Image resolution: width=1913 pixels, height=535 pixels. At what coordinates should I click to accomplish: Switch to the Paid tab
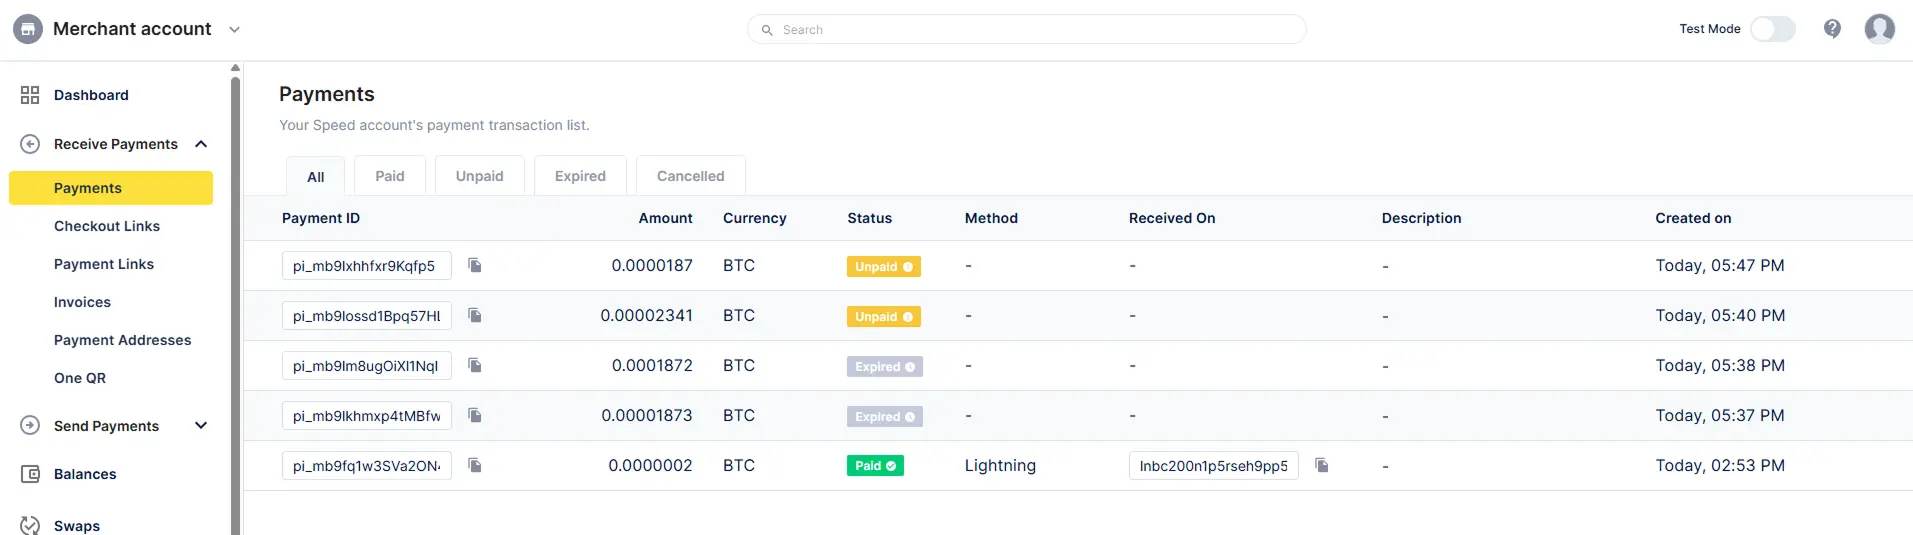(x=390, y=175)
